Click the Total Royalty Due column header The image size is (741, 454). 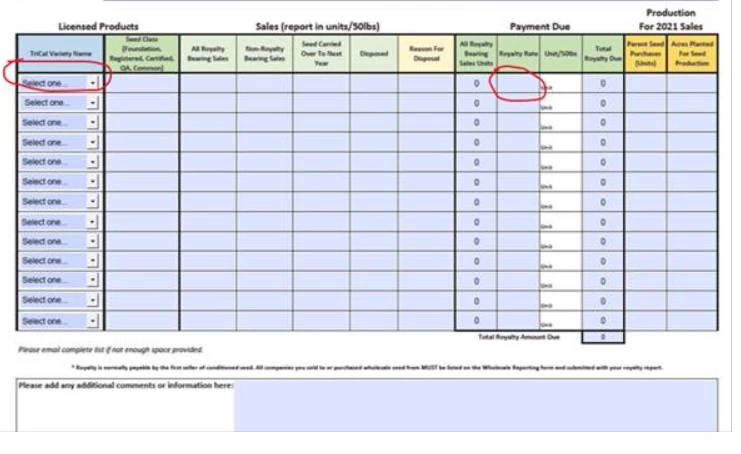pos(603,53)
